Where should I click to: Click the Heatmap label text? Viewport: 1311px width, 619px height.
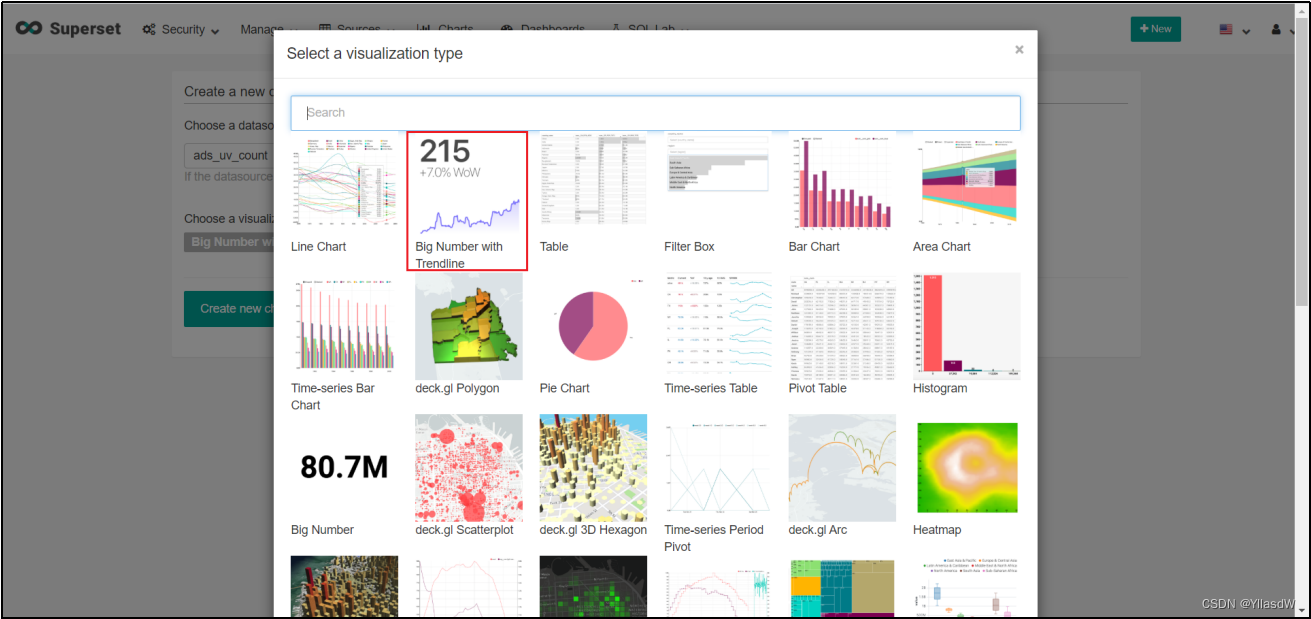point(938,530)
